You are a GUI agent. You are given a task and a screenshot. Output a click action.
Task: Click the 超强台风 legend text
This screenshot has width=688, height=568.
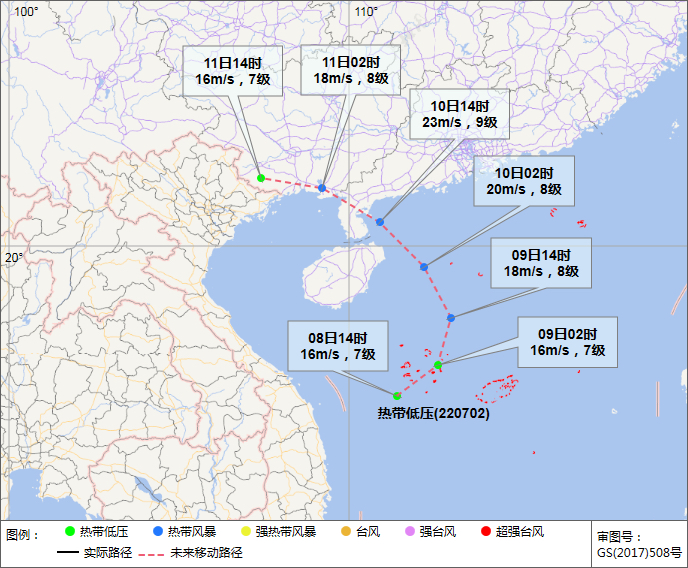tap(520, 532)
